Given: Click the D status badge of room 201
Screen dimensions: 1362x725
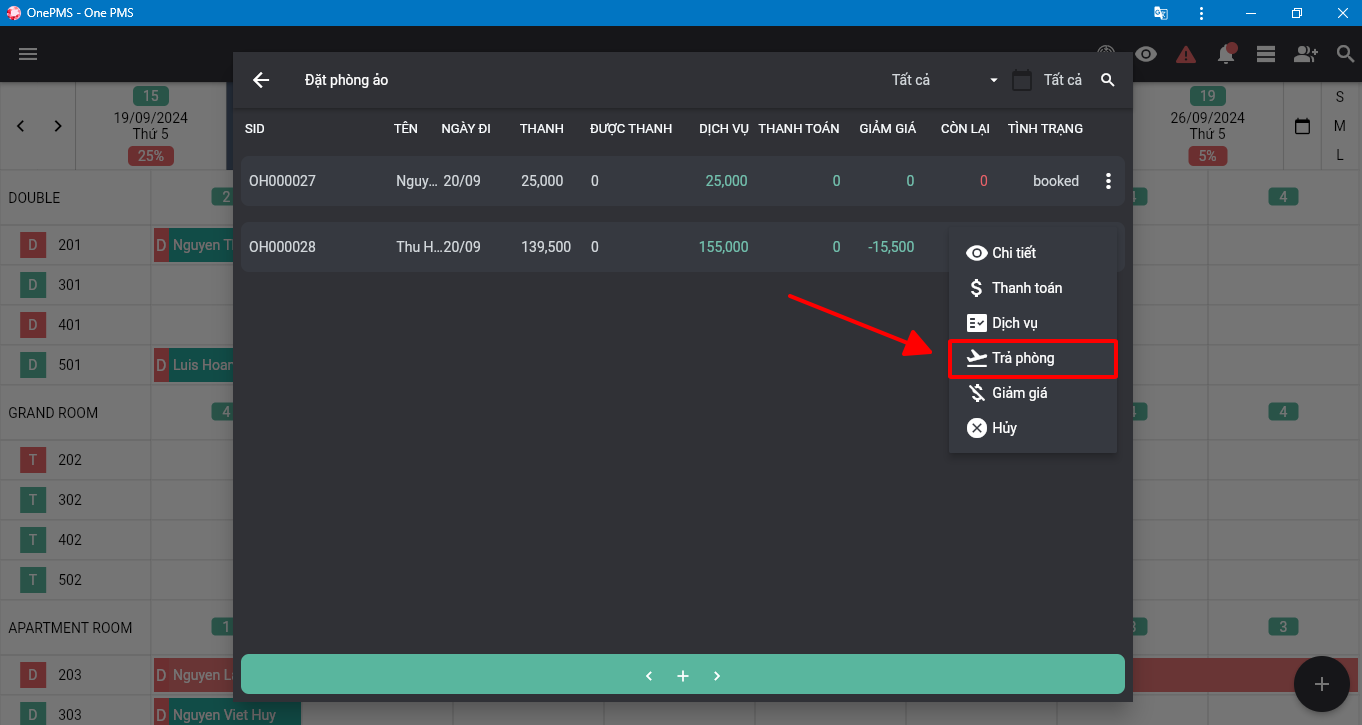Looking at the screenshot, I should [x=33, y=245].
